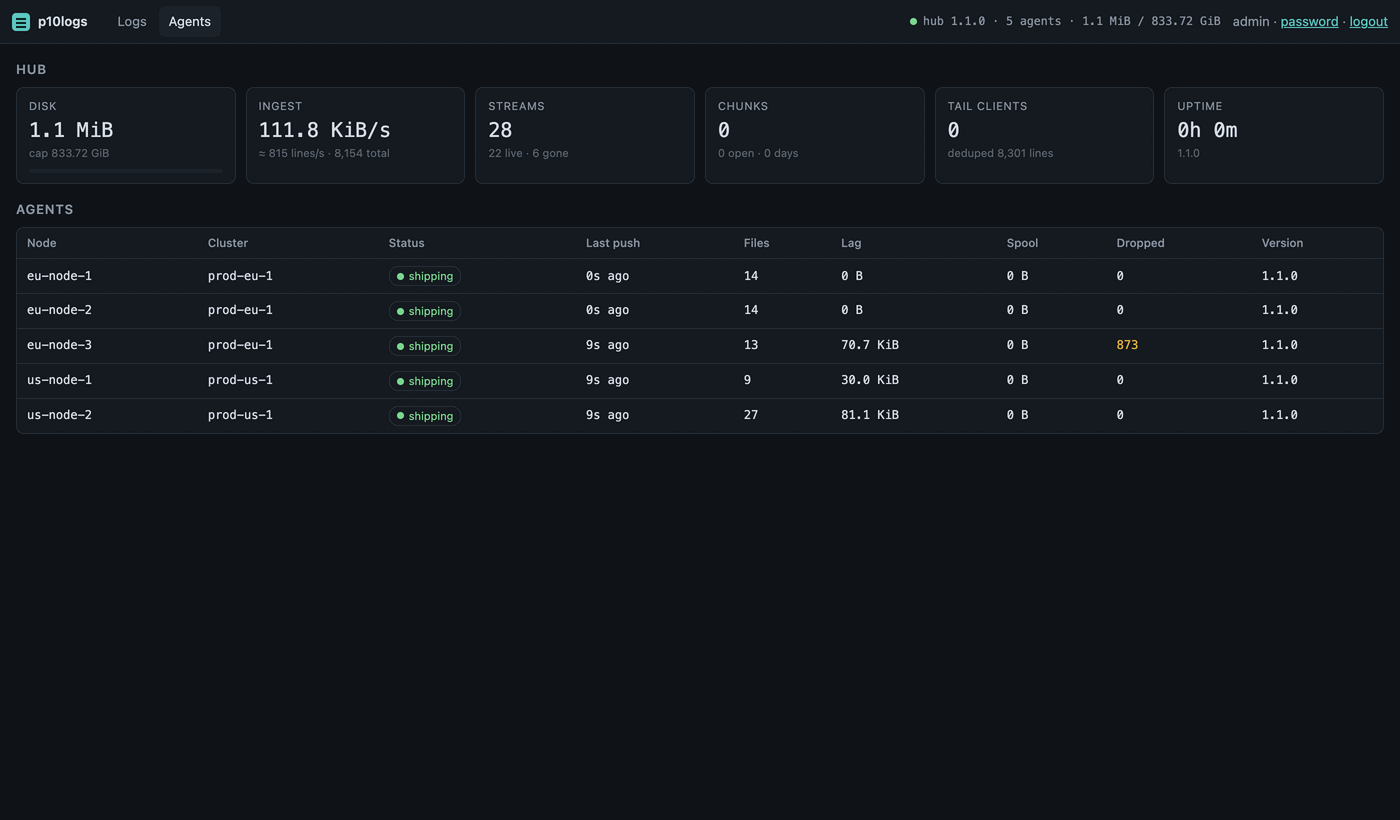Click the p10logs logo icon
The height and width of the screenshot is (820, 1400).
coord(21,22)
